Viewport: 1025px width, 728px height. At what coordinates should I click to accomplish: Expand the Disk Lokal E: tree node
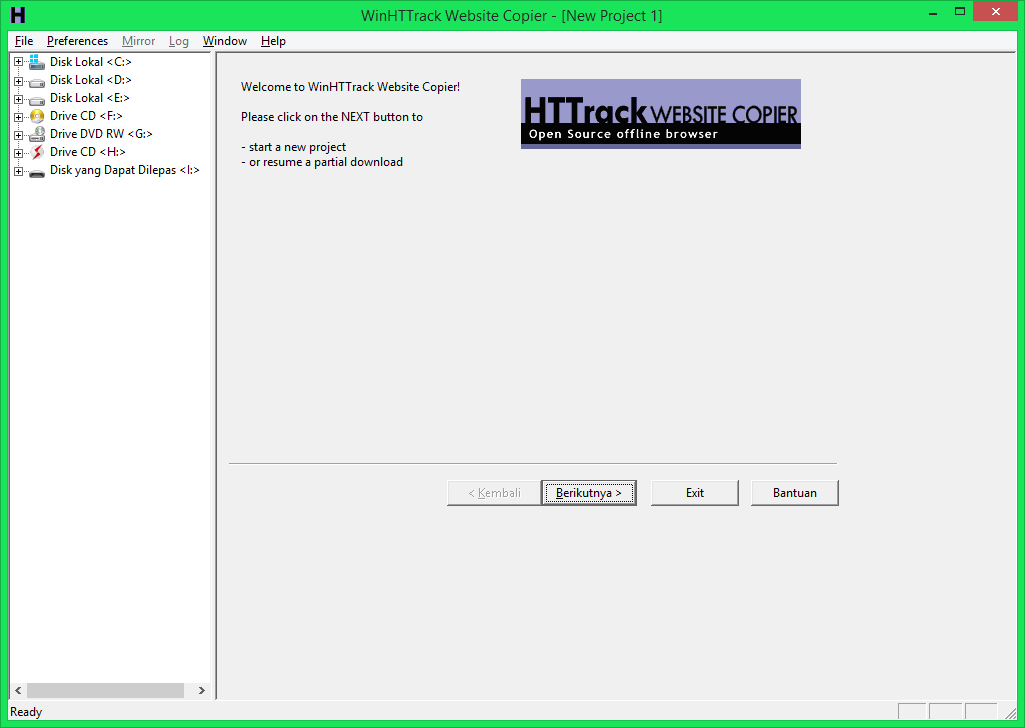coord(18,99)
